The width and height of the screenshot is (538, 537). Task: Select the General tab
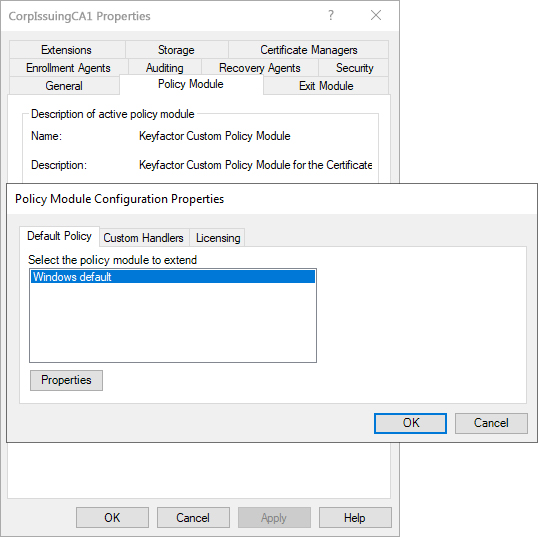64,86
